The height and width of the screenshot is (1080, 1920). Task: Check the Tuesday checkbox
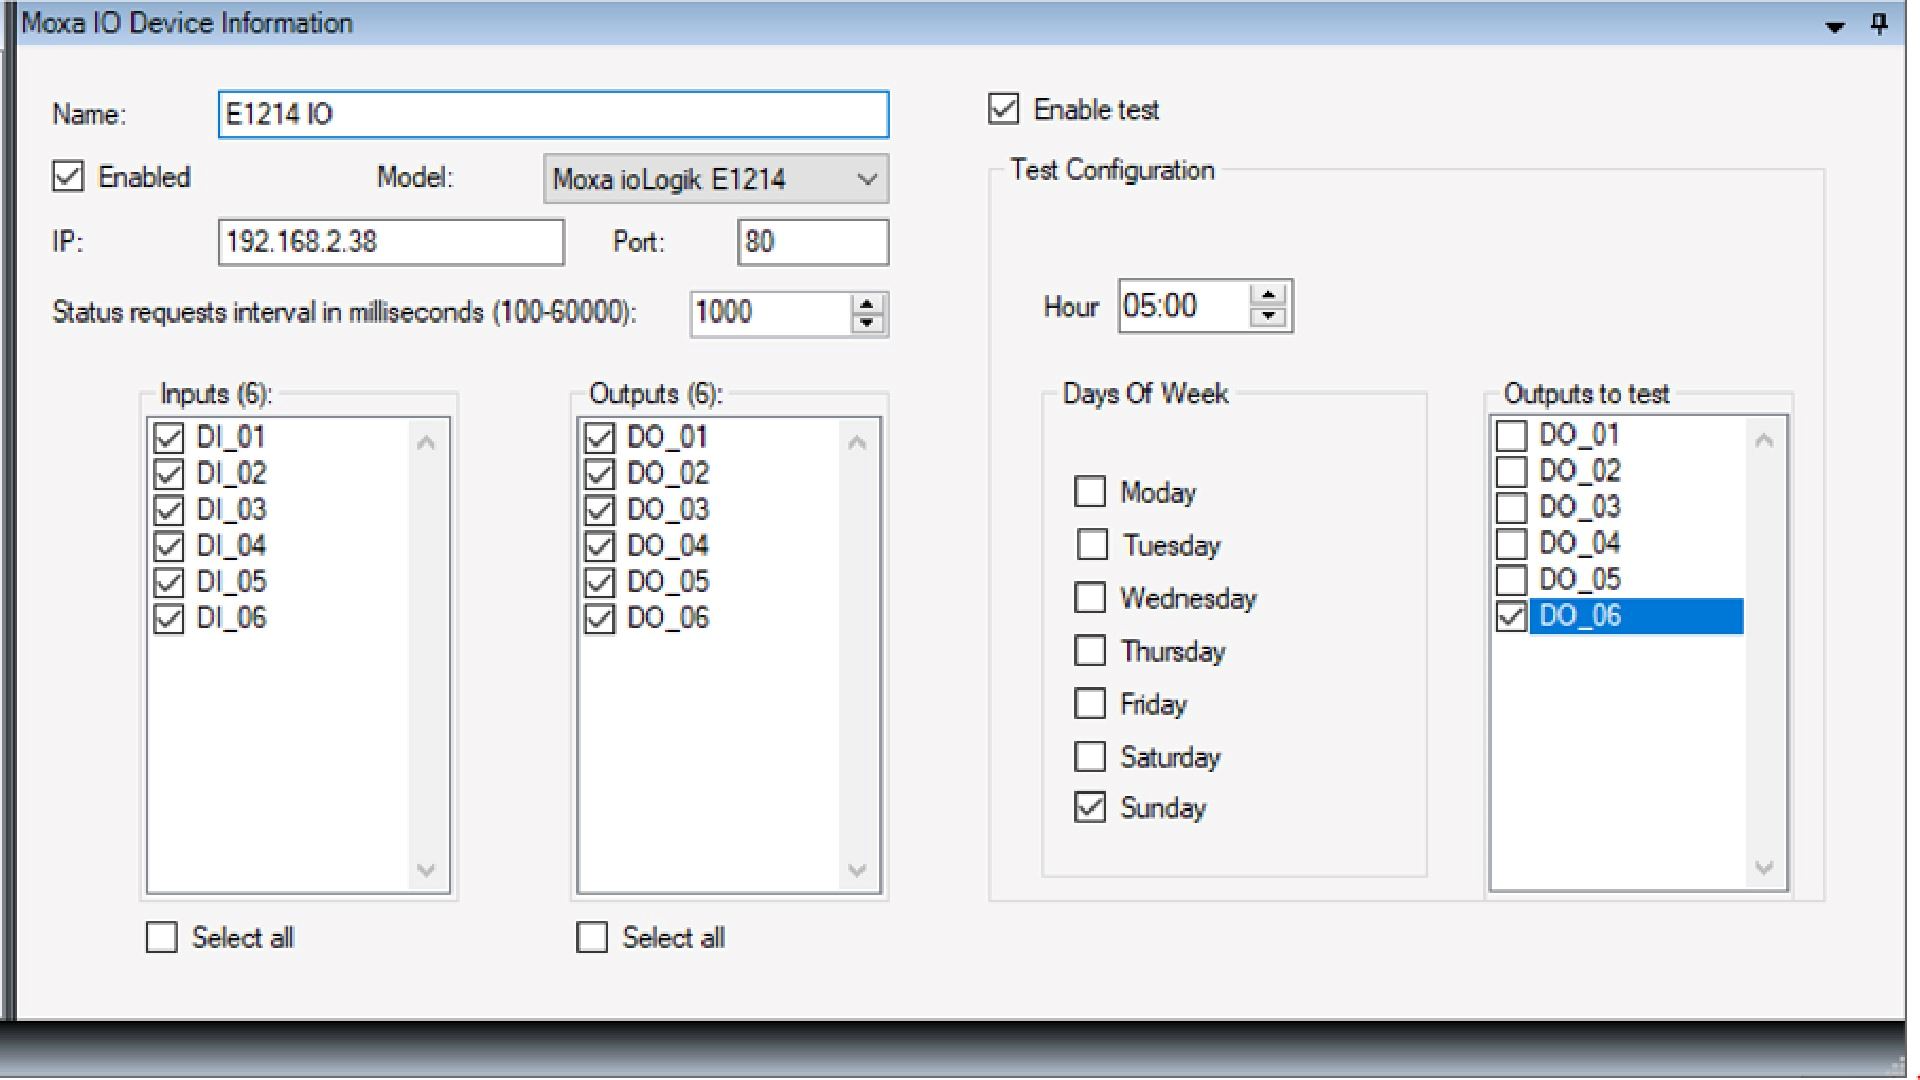pyautogui.click(x=1092, y=544)
